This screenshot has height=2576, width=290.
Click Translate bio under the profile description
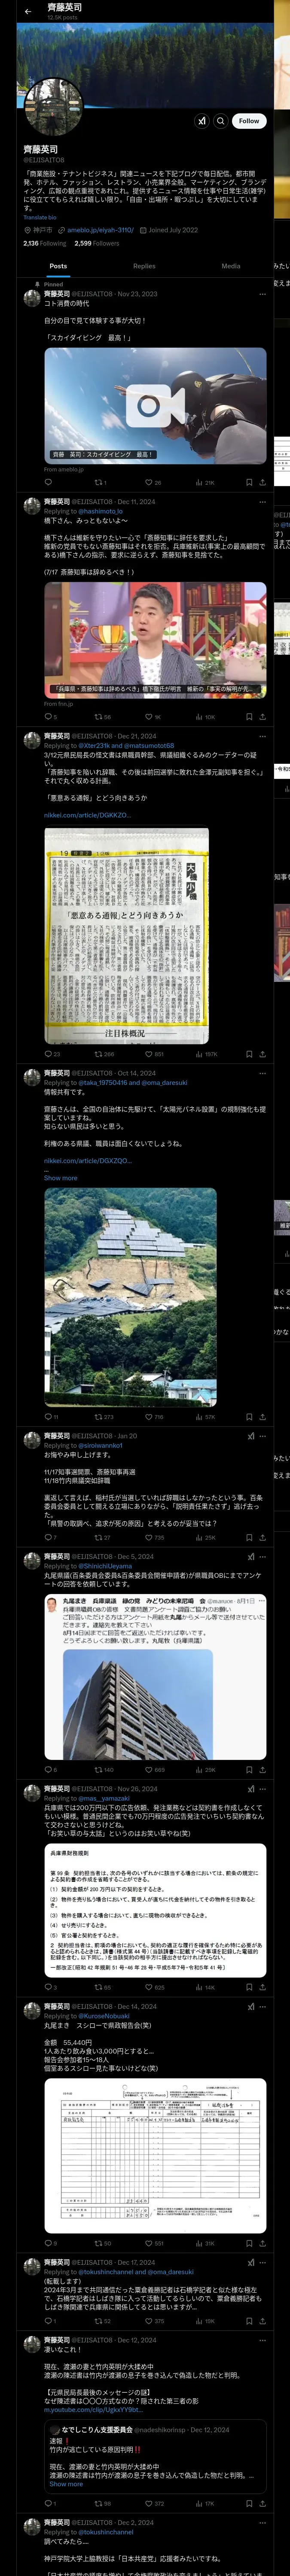tap(40, 217)
